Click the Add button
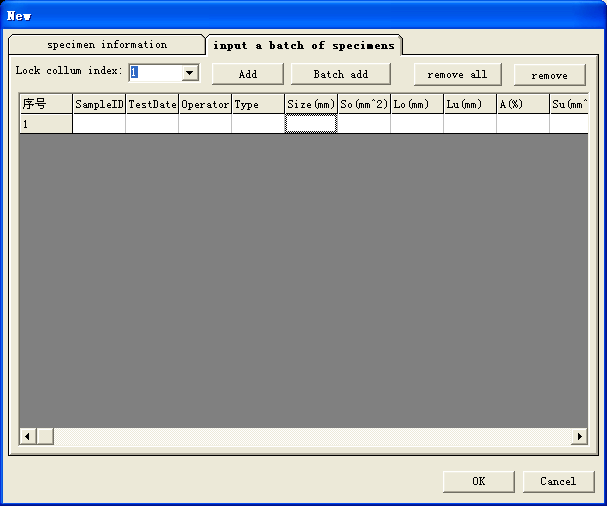Screen dimensions: 607x506 click(x=248, y=75)
